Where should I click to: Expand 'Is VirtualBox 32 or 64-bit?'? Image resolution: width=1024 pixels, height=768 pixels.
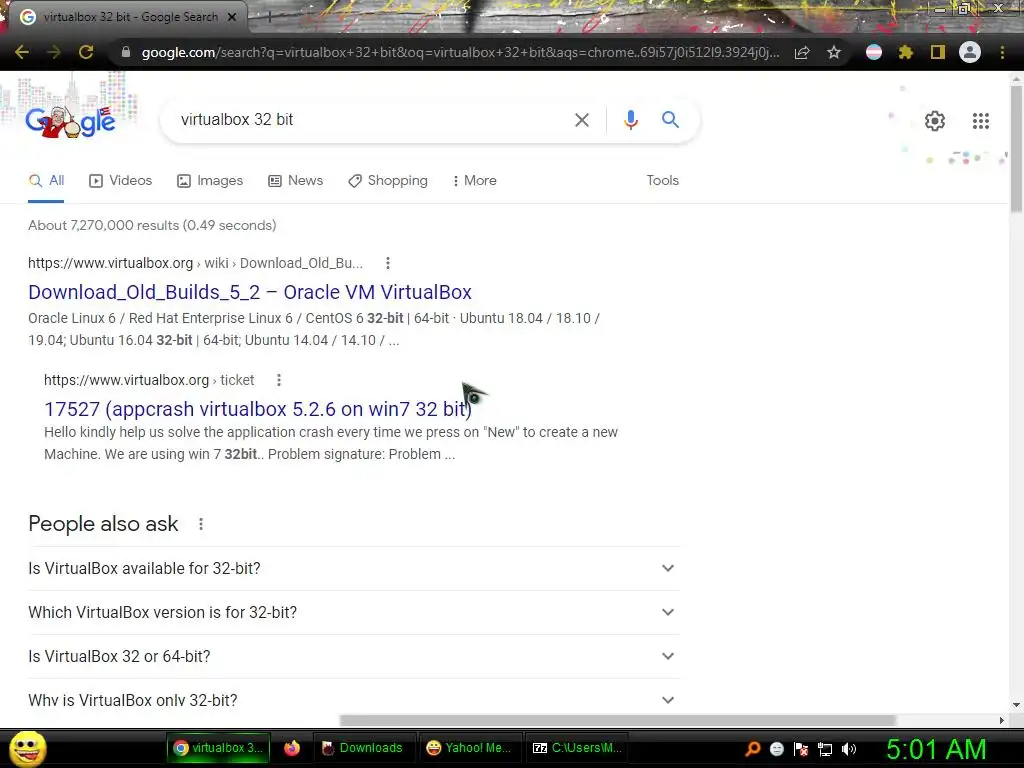pyautogui.click(x=354, y=656)
